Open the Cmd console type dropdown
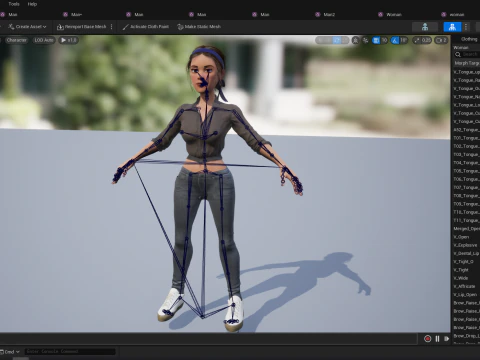Image resolution: width=480 pixels, height=360 pixels. (x=10, y=352)
